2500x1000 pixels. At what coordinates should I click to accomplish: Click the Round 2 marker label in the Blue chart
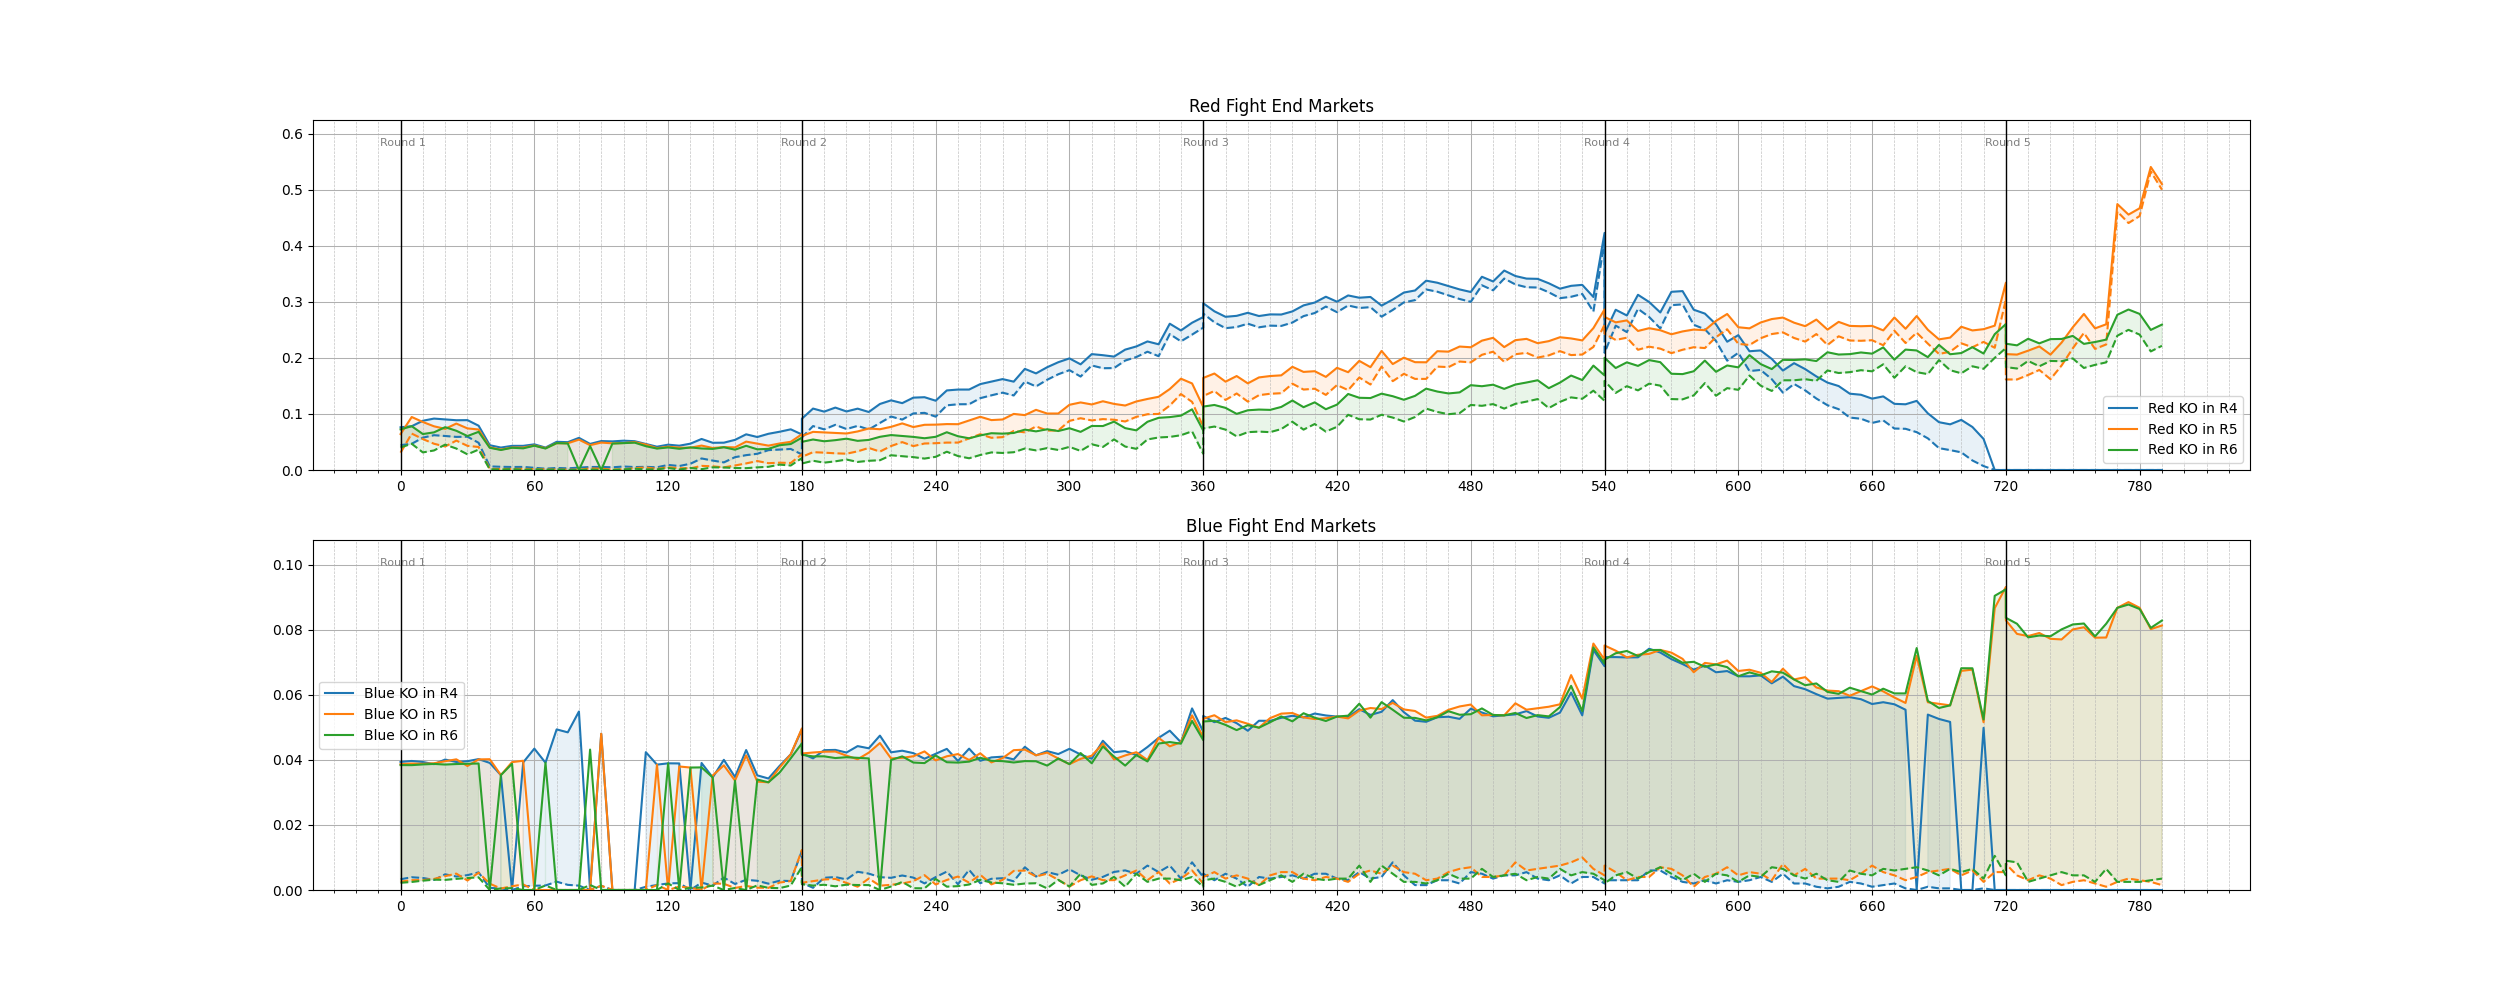pos(803,563)
